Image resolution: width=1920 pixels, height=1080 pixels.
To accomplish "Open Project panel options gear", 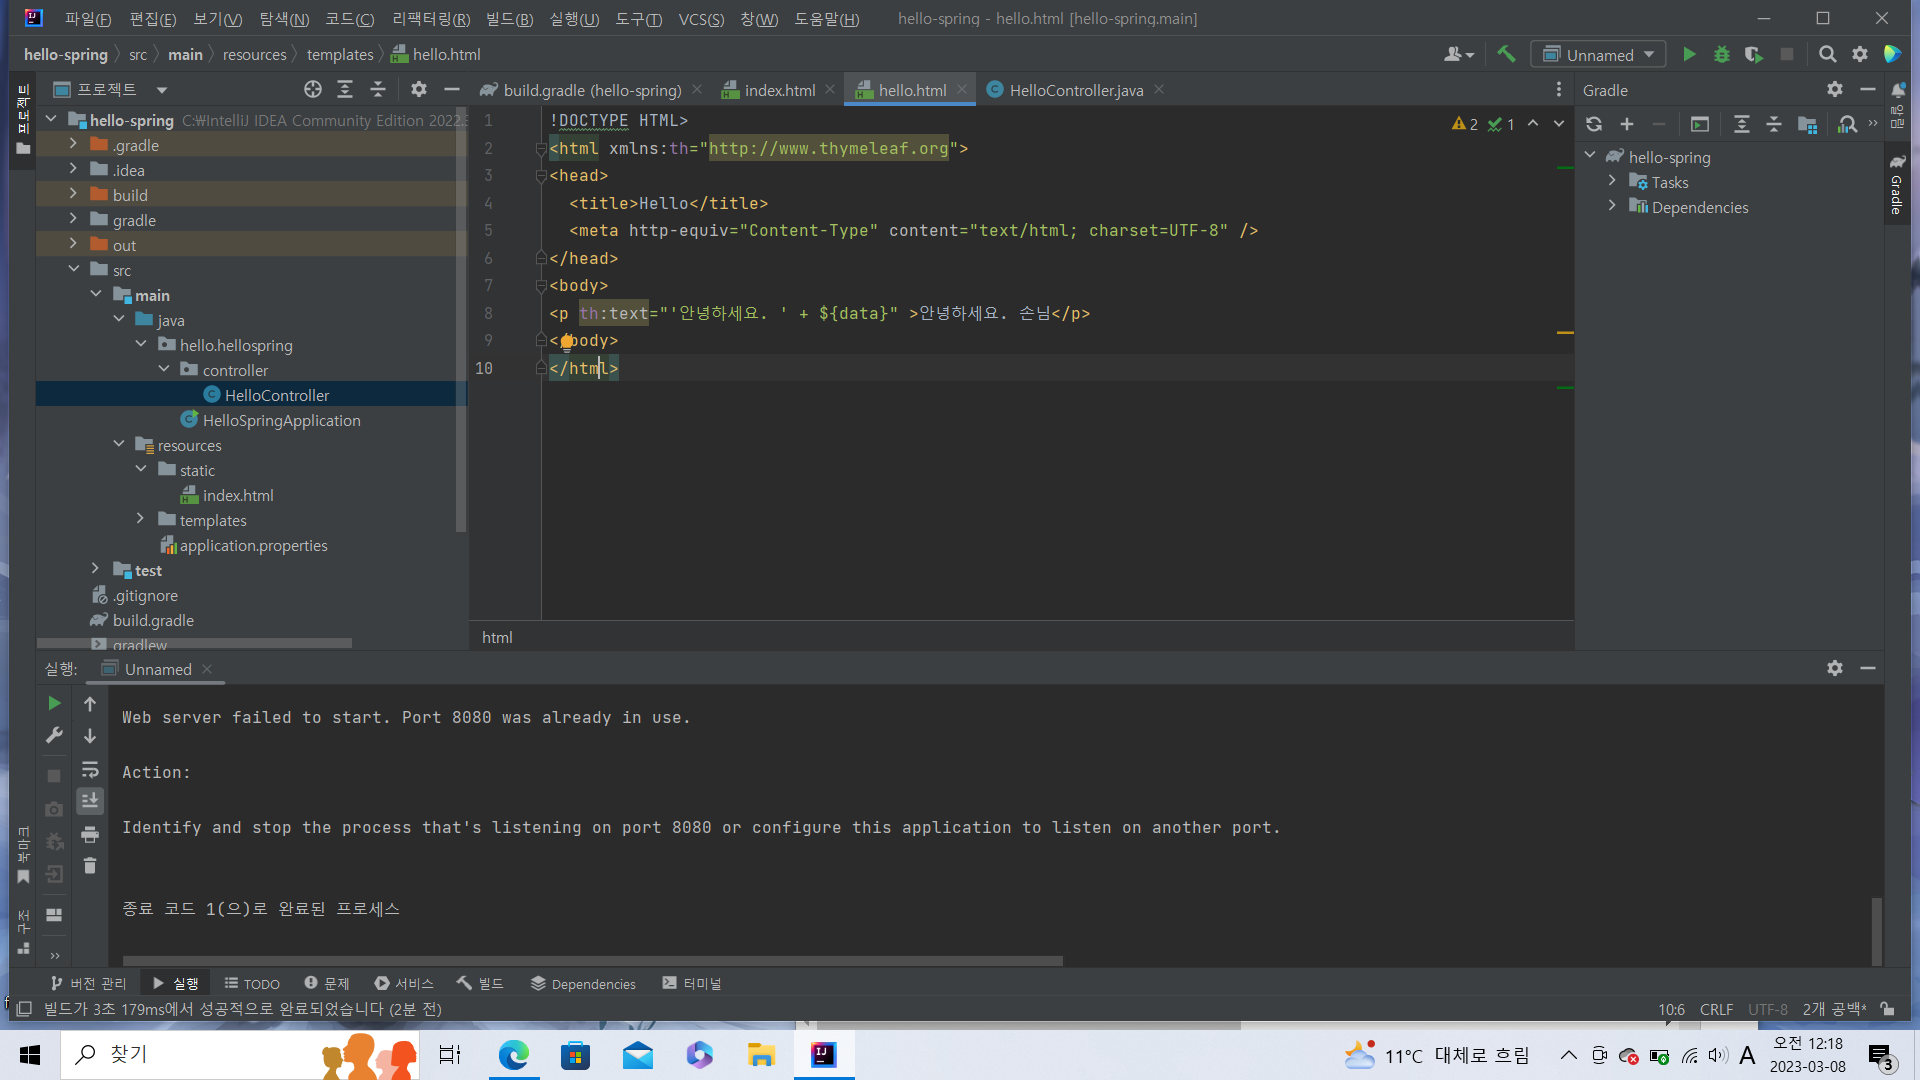I will click(x=419, y=90).
